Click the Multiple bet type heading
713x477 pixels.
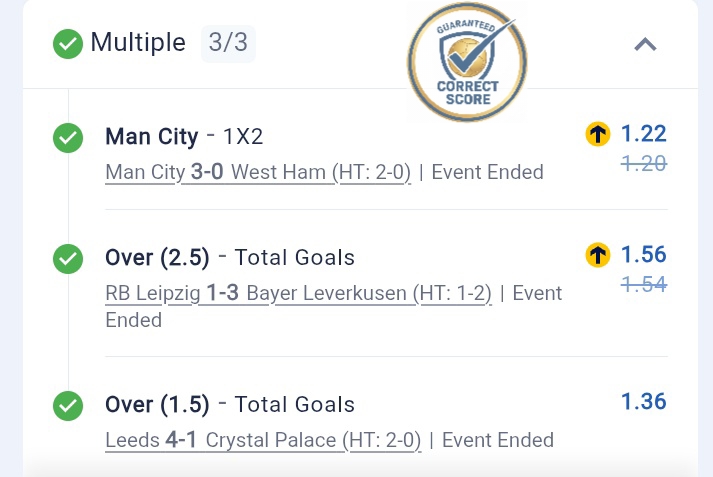click(x=138, y=43)
